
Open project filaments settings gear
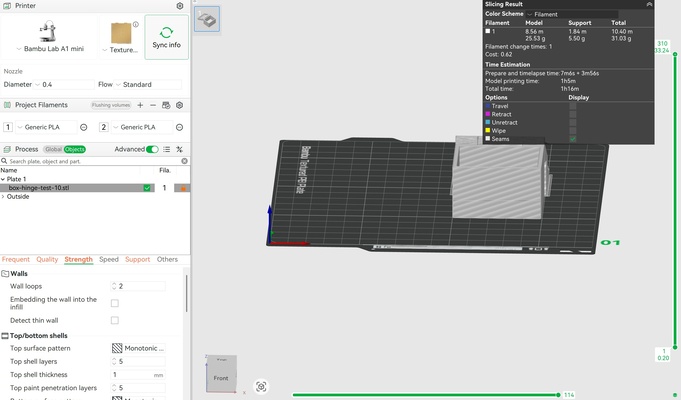tap(180, 105)
